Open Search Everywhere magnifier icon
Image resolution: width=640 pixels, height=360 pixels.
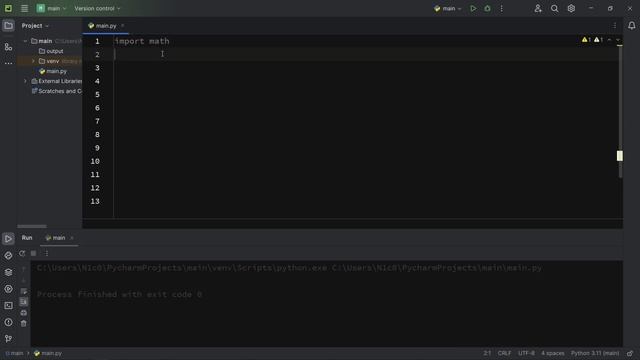point(554,8)
